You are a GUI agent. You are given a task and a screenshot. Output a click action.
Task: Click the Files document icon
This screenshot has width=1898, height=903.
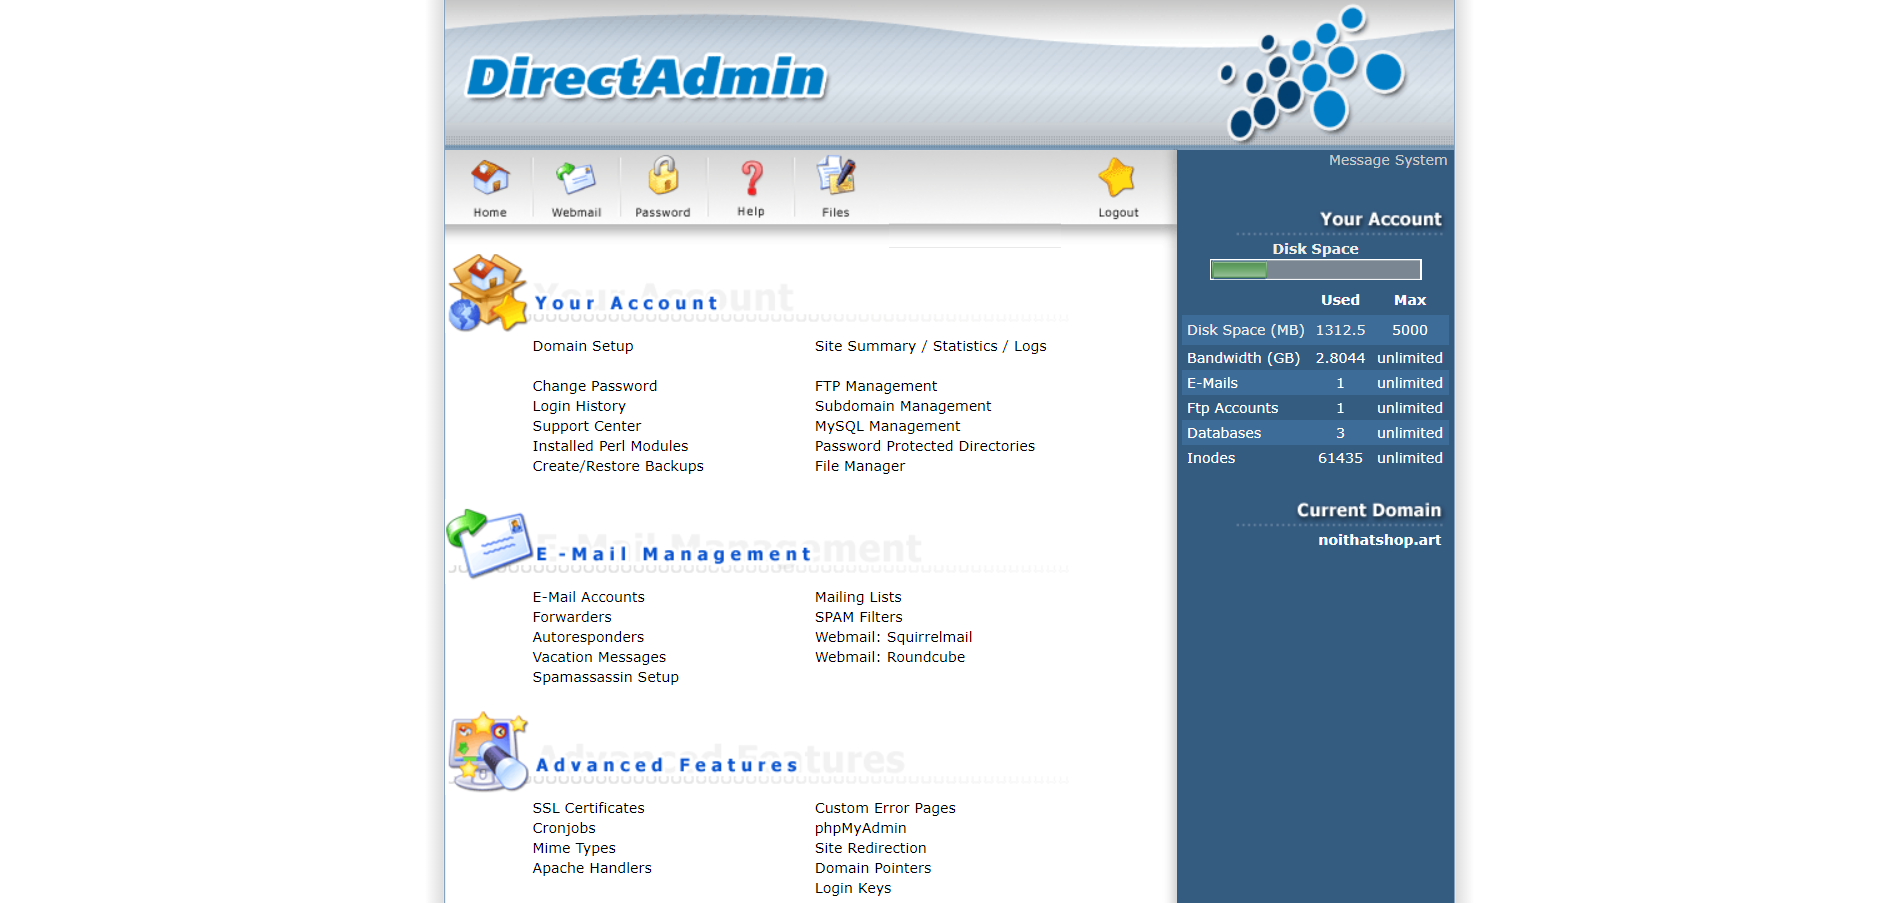tap(836, 176)
